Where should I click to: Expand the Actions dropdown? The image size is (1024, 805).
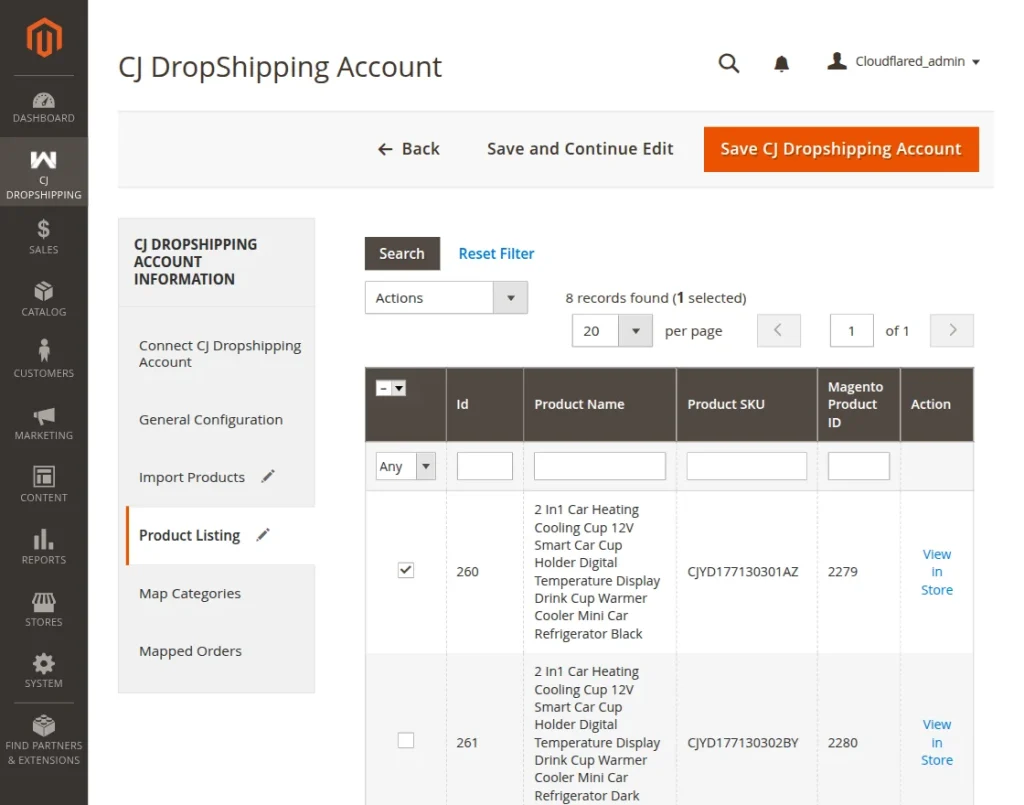click(446, 298)
